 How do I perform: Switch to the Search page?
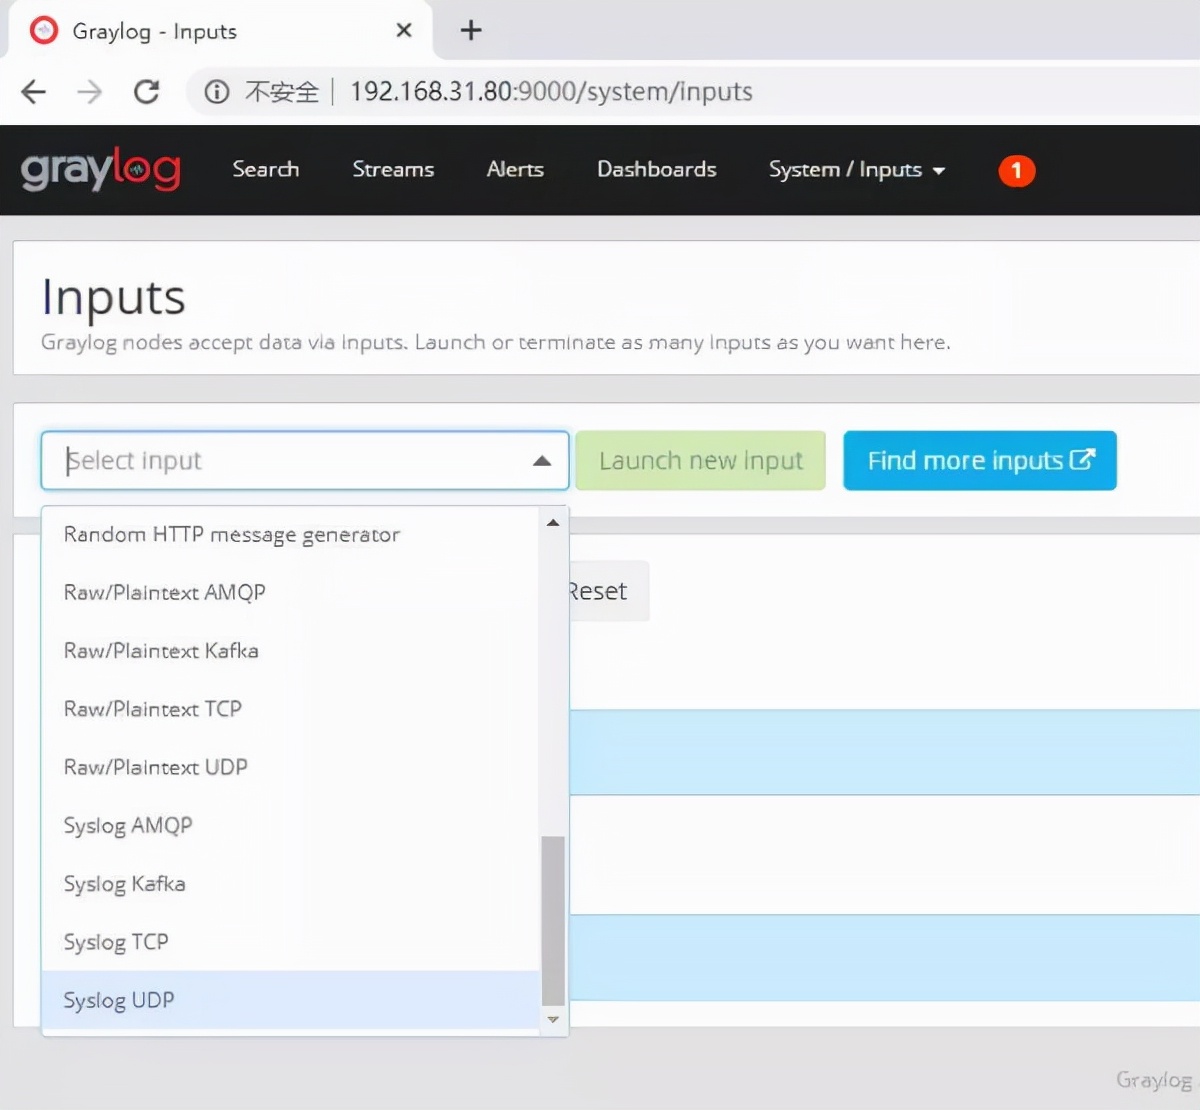[266, 170]
